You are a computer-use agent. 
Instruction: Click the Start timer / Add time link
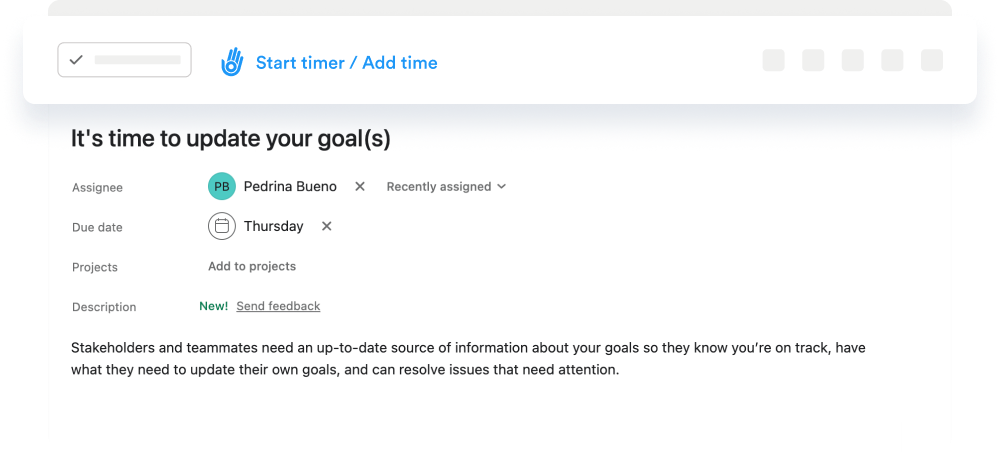pos(346,63)
